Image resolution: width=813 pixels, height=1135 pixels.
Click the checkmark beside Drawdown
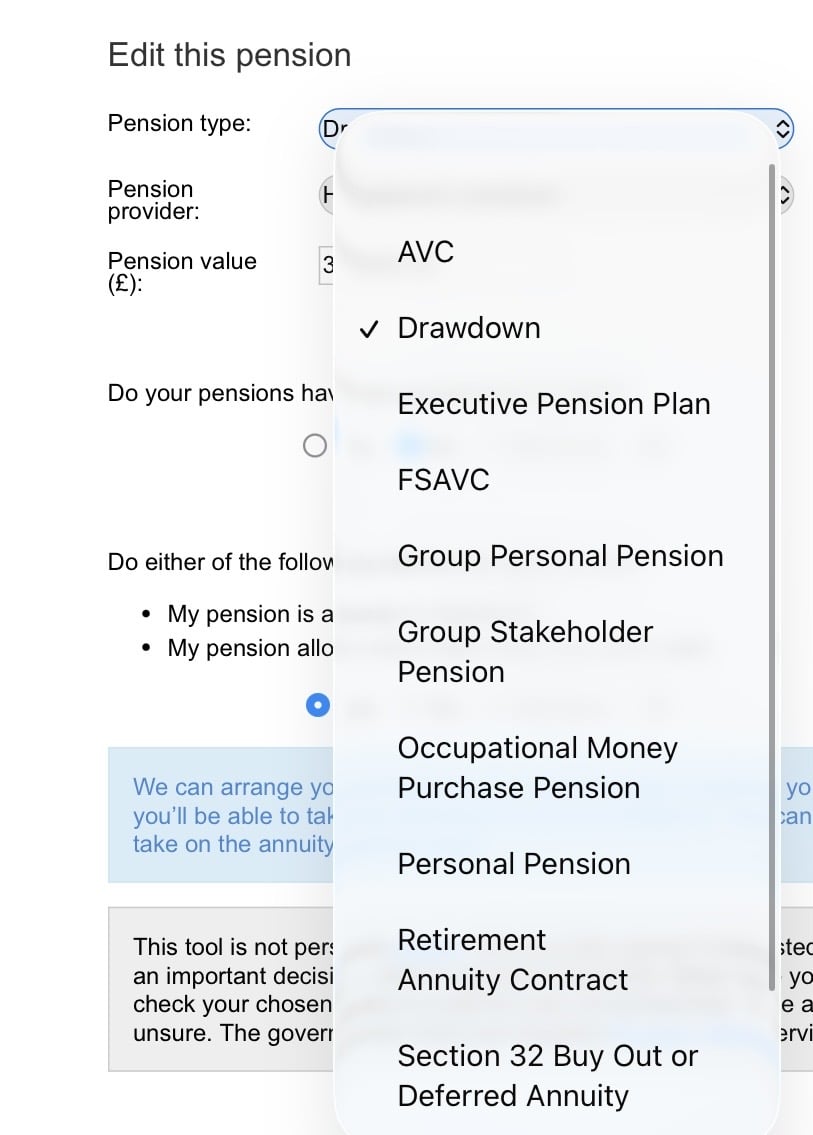tap(369, 329)
